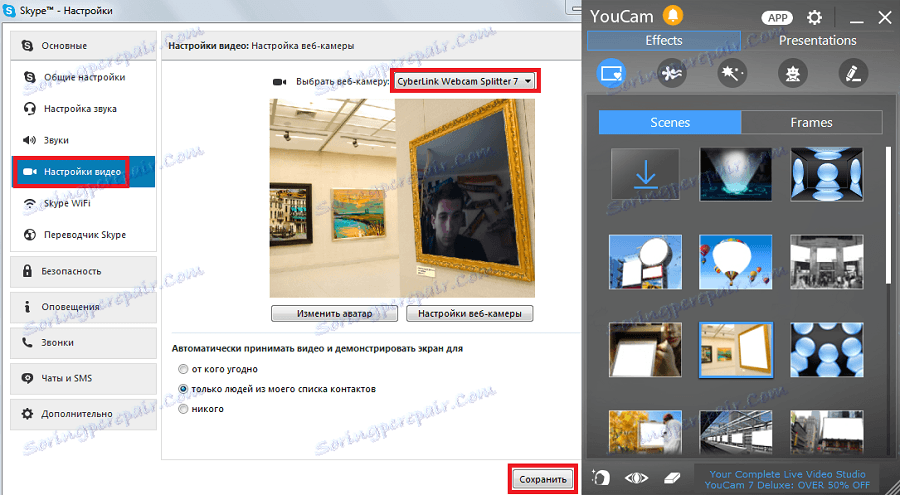The height and width of the screenshot is (495, 900).
Task: Click the eraser clear effects icon
Action: pyautogui.click(x=672, y=477)
